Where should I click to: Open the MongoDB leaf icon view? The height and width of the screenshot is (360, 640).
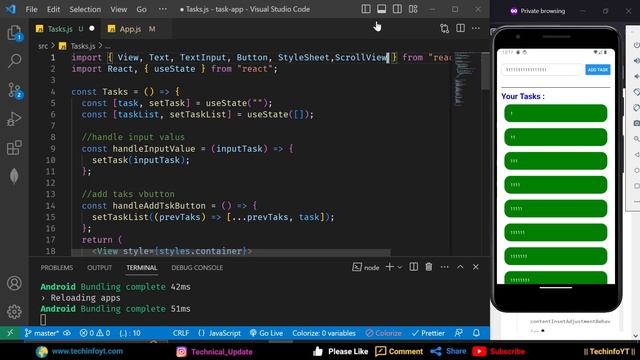(14, 176)
